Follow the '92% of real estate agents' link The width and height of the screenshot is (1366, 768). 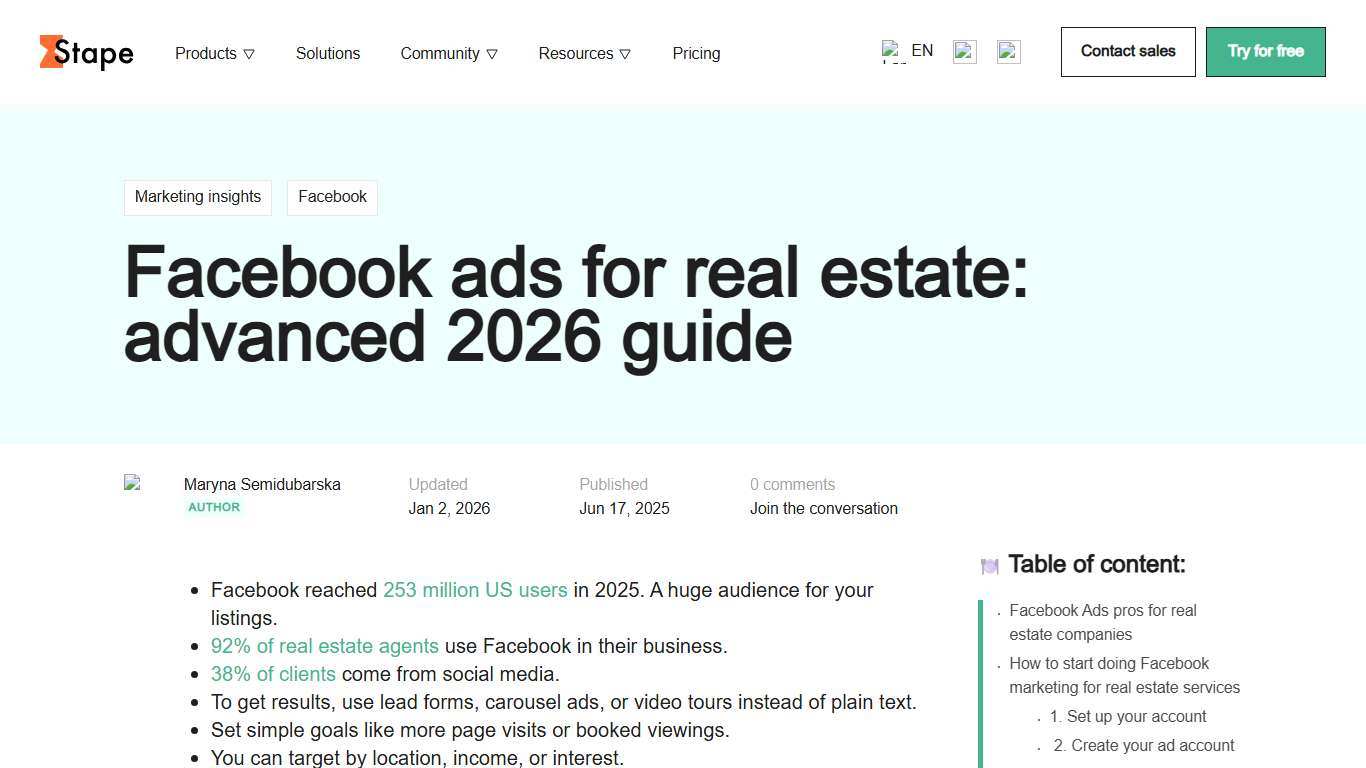click(324, 646)
